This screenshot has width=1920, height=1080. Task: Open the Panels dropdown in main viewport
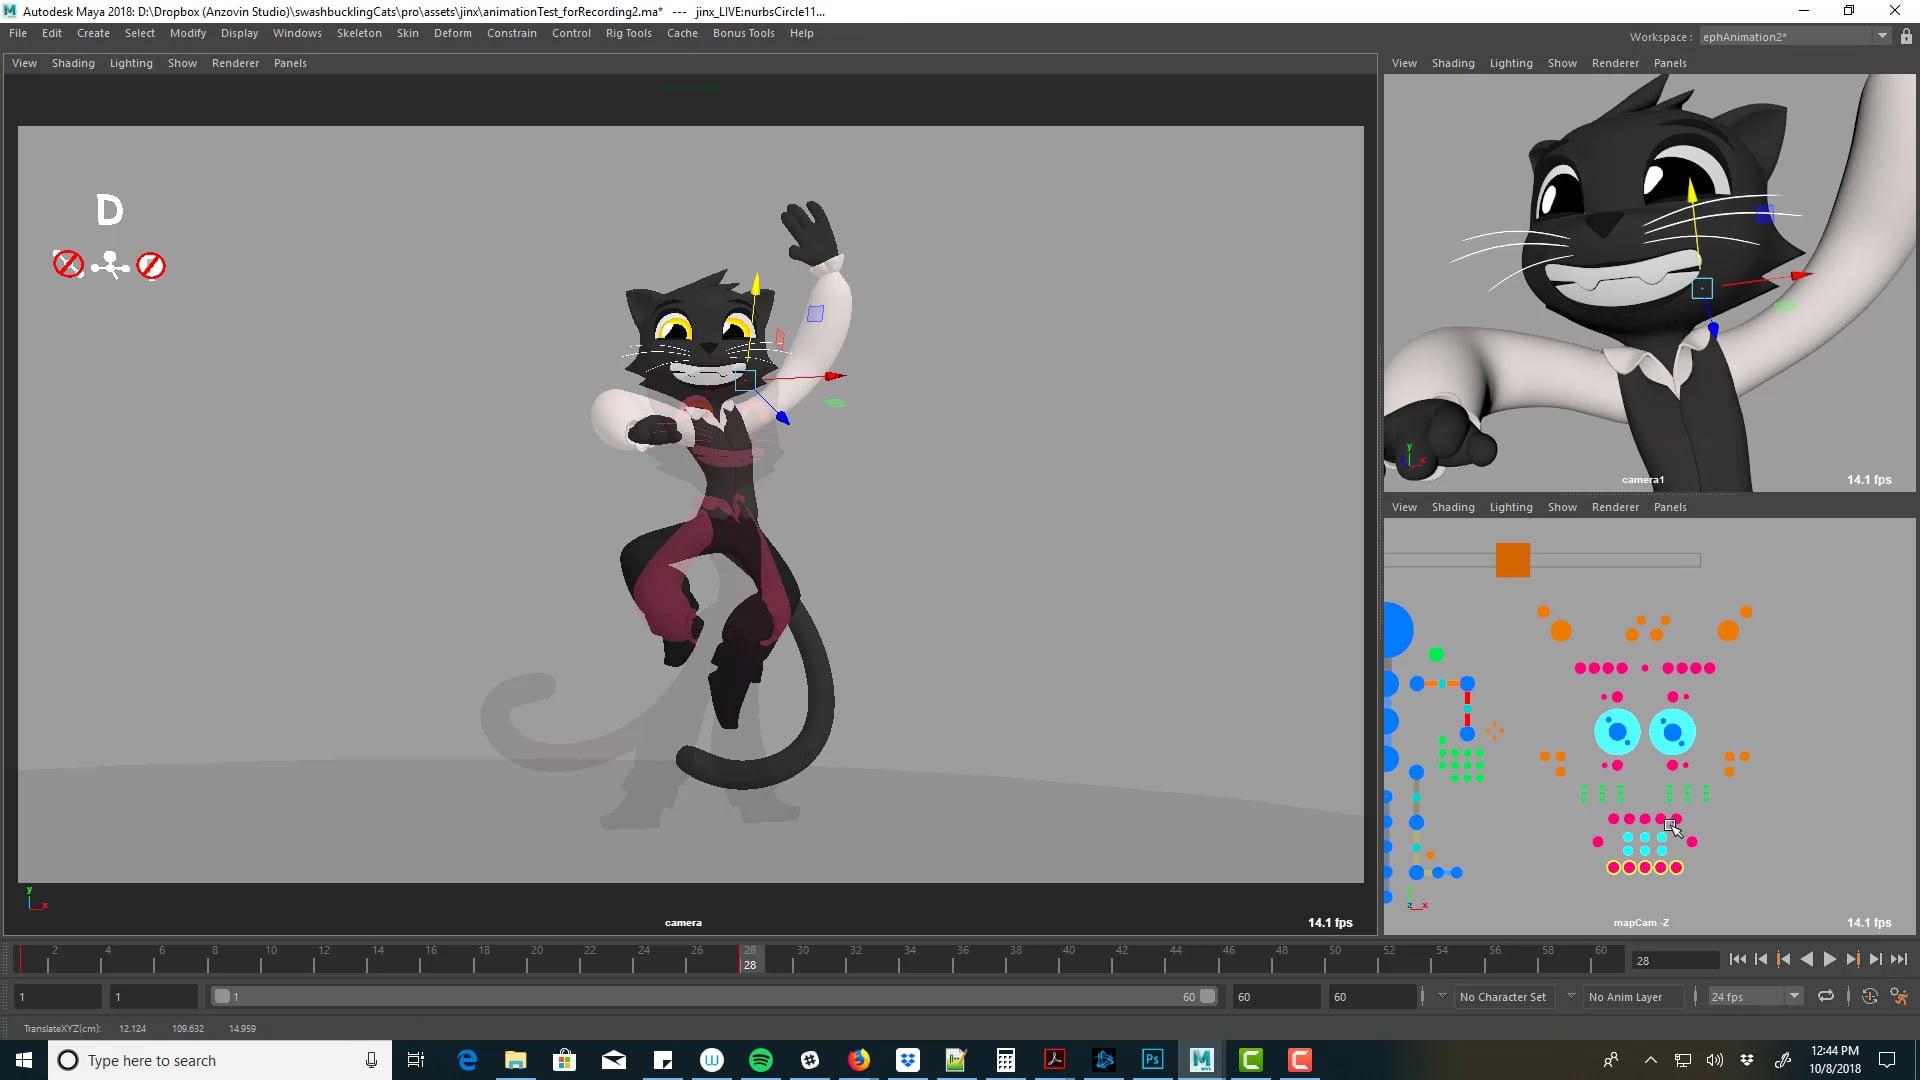point(290,63)
